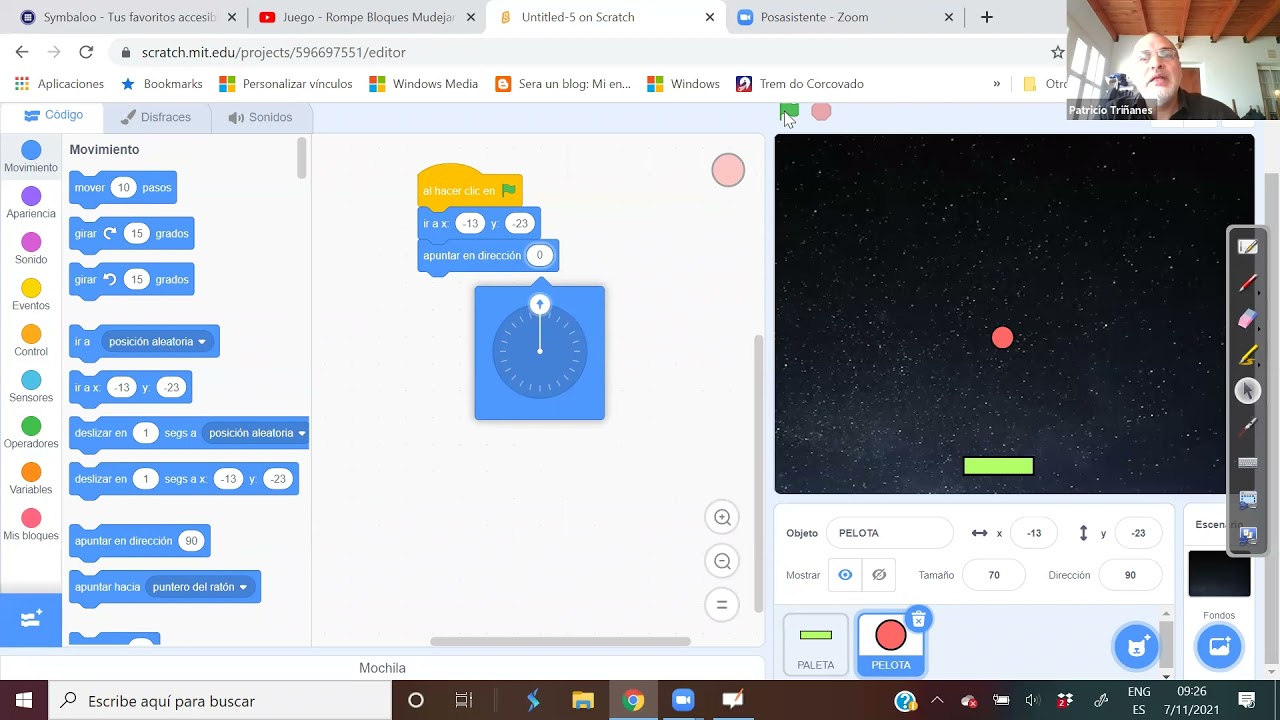Open the Bookmarks bookmark
The image size is (1280, 720).
click(x=162, y=84)
